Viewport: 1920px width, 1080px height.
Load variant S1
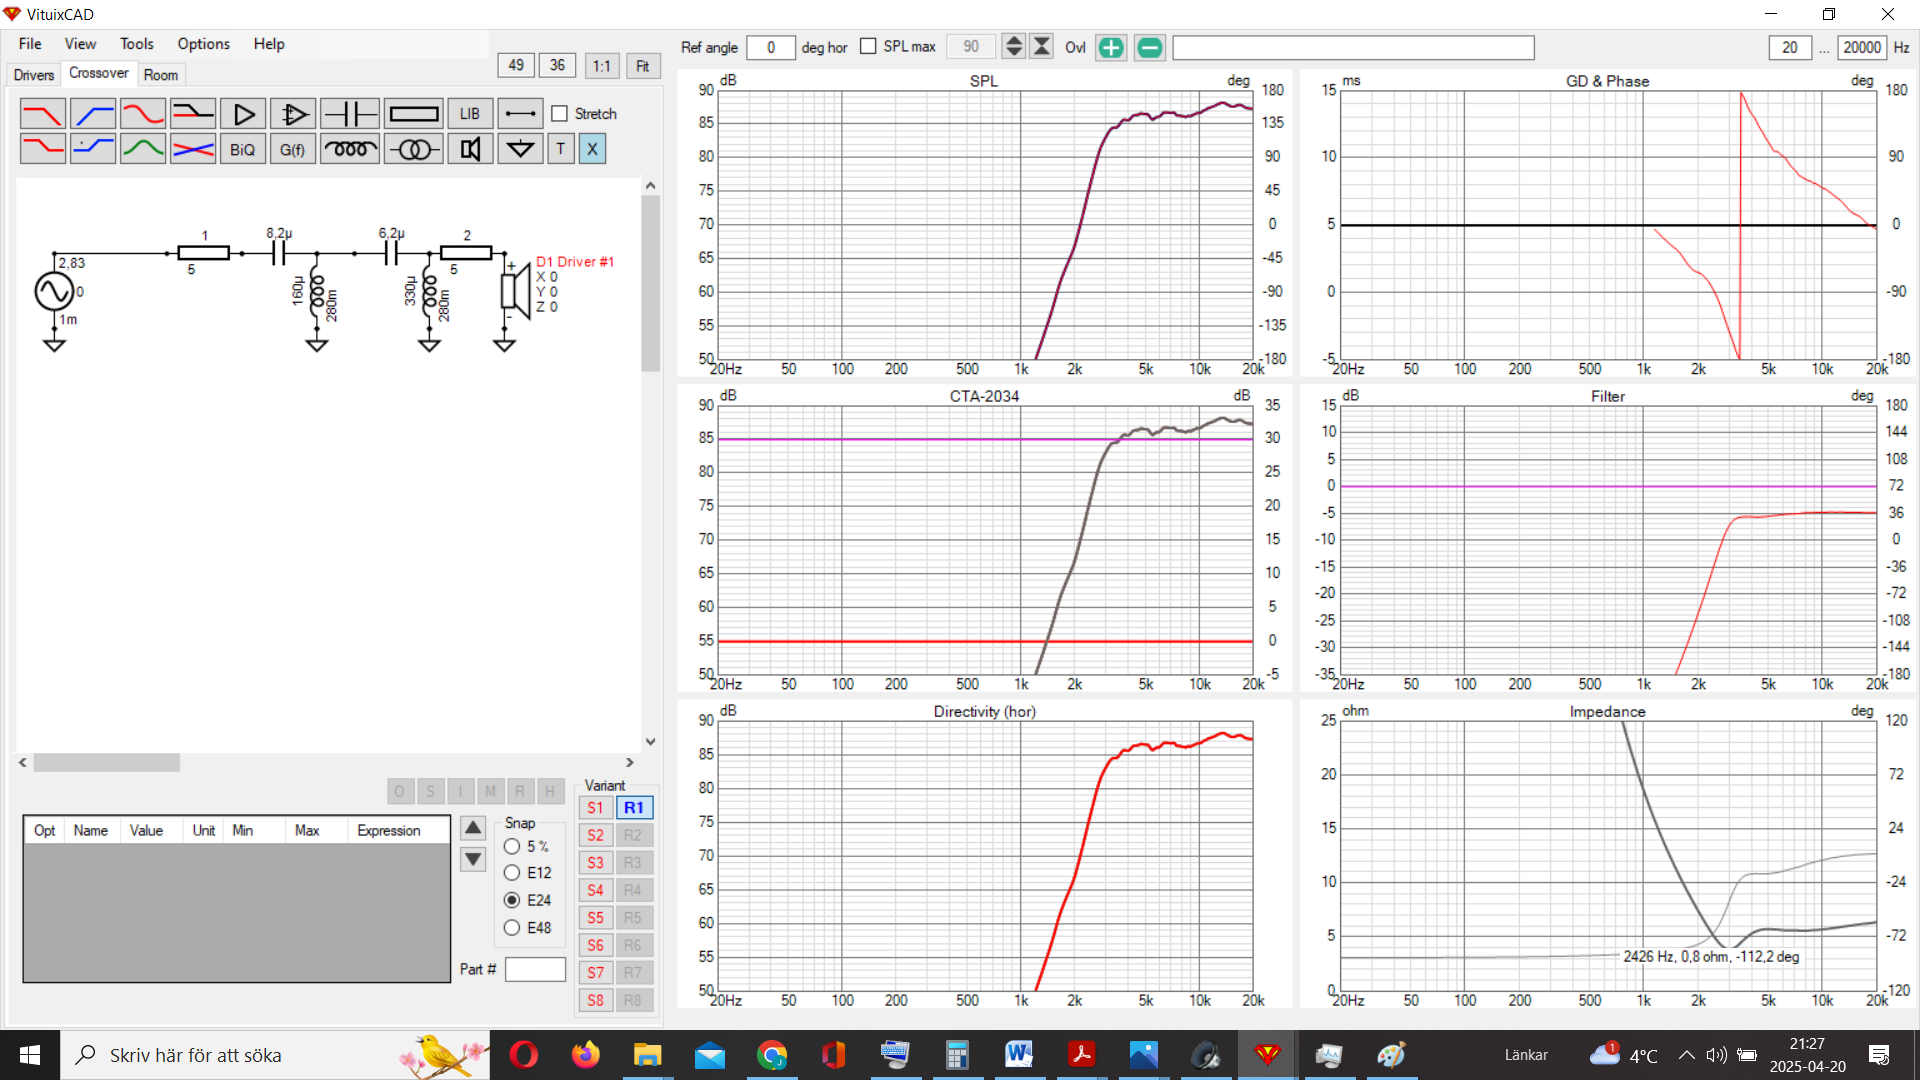tap(595, 808)
